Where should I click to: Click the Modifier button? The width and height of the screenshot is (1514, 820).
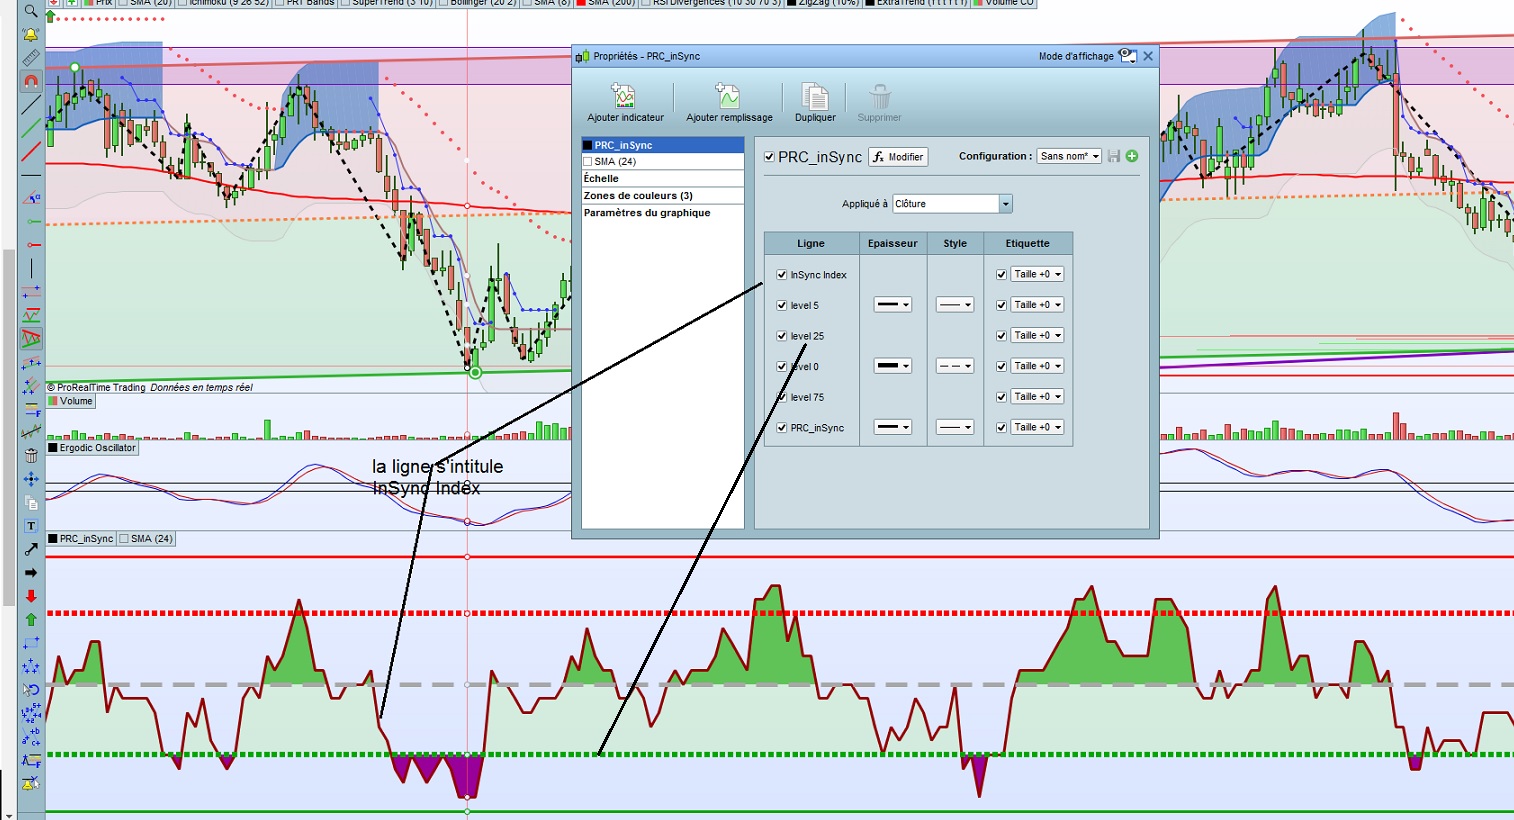click(x=898, y=157)
